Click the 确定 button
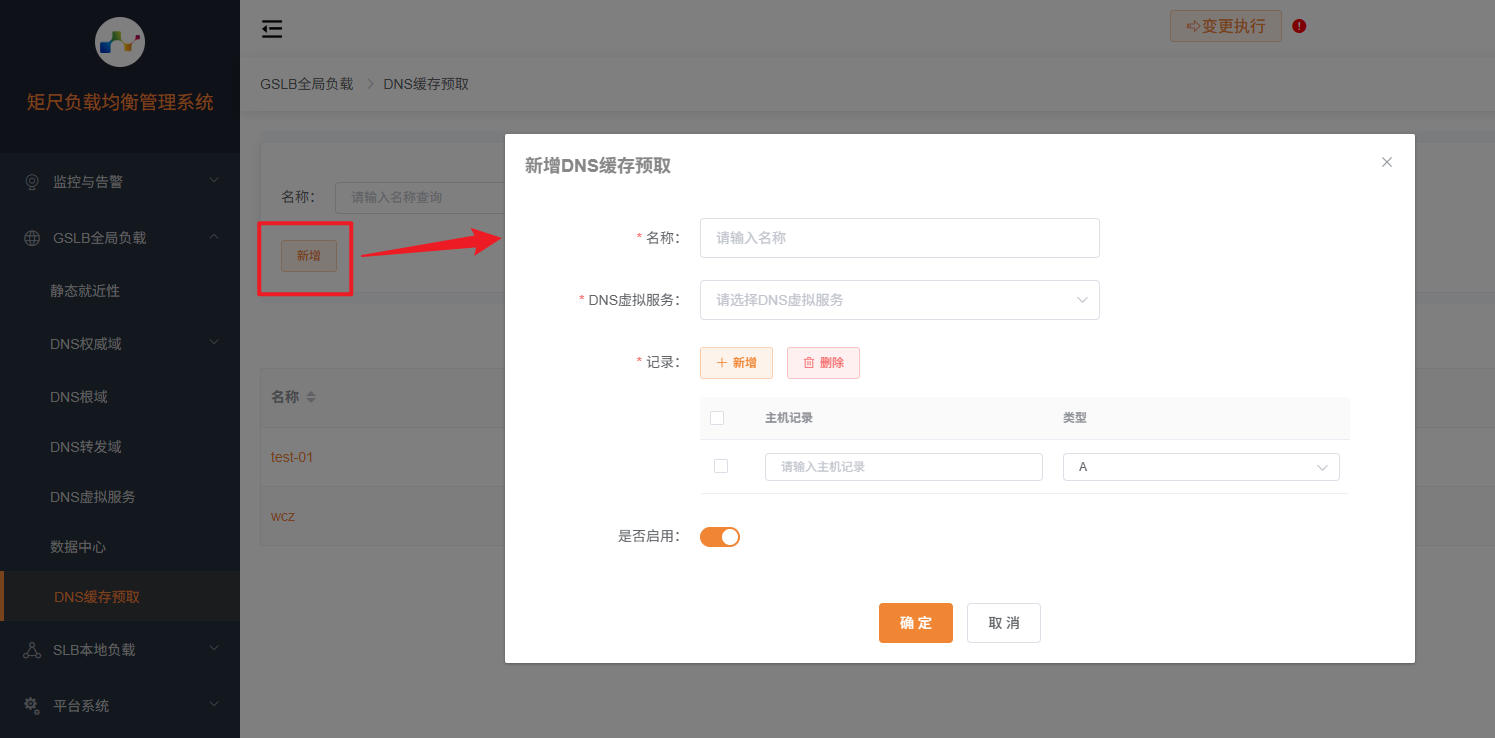This screenshot has width=1495, height=738. pyautogui.click(x=915, y=623)
